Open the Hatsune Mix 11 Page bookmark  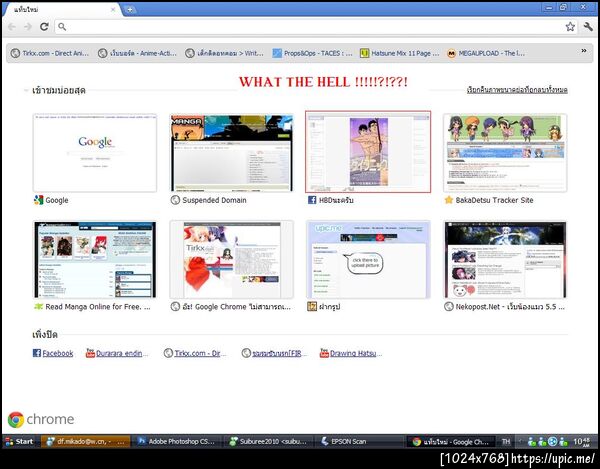click(x=399, y=53)
